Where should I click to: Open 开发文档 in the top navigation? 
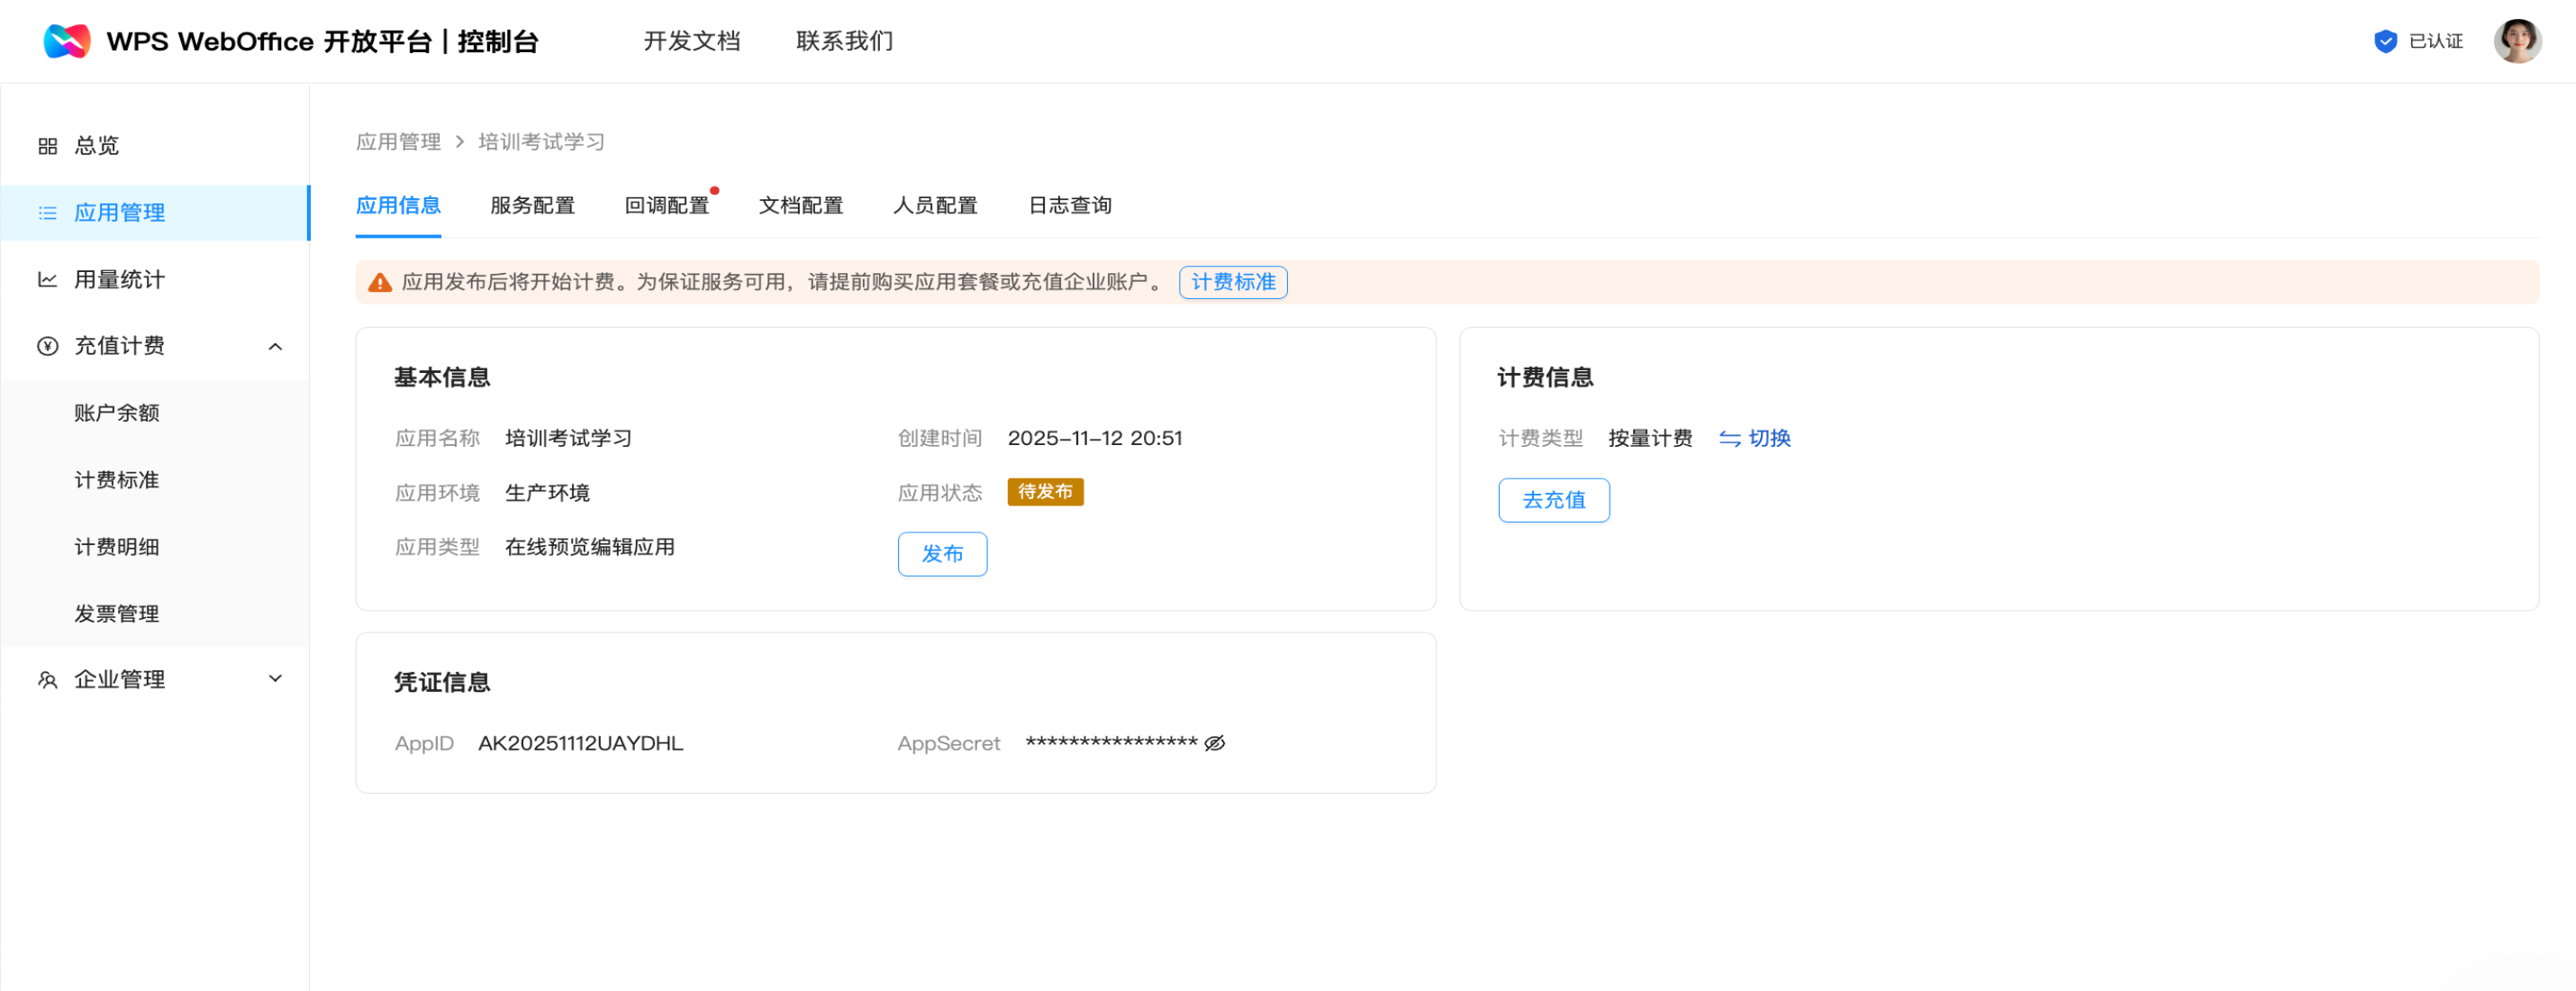(x=691, y=41)
